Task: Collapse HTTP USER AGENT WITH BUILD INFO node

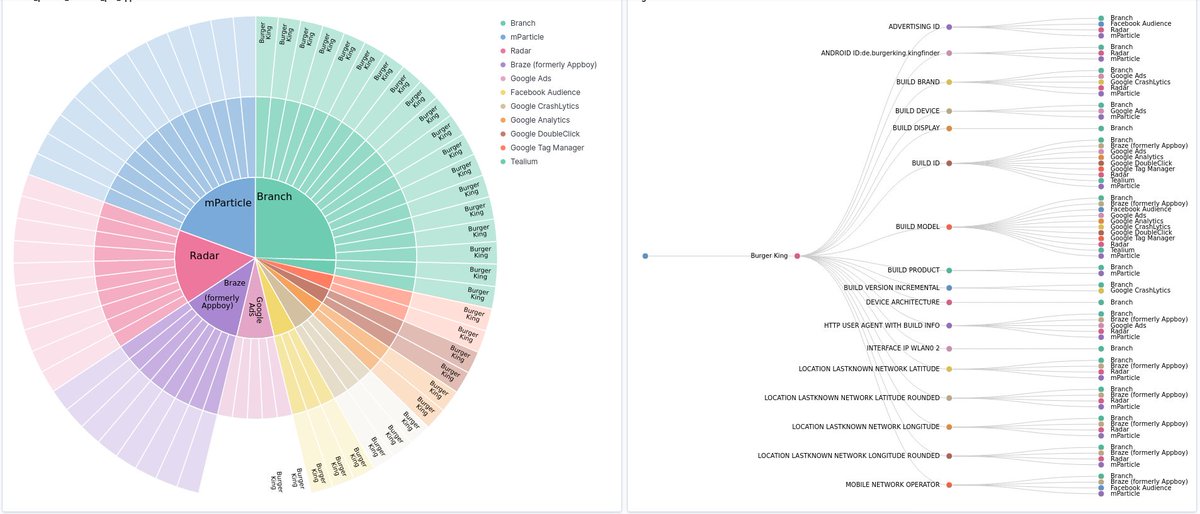Action: point(949,325)
